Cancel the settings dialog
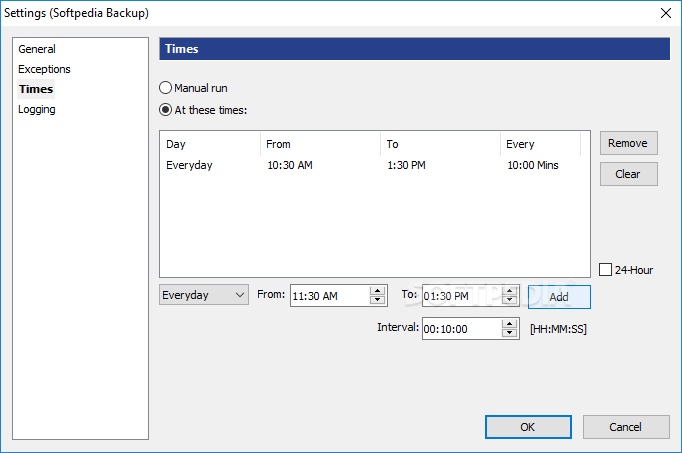The width and height of the screenshot is (682, 453). (x=626, y=427)
